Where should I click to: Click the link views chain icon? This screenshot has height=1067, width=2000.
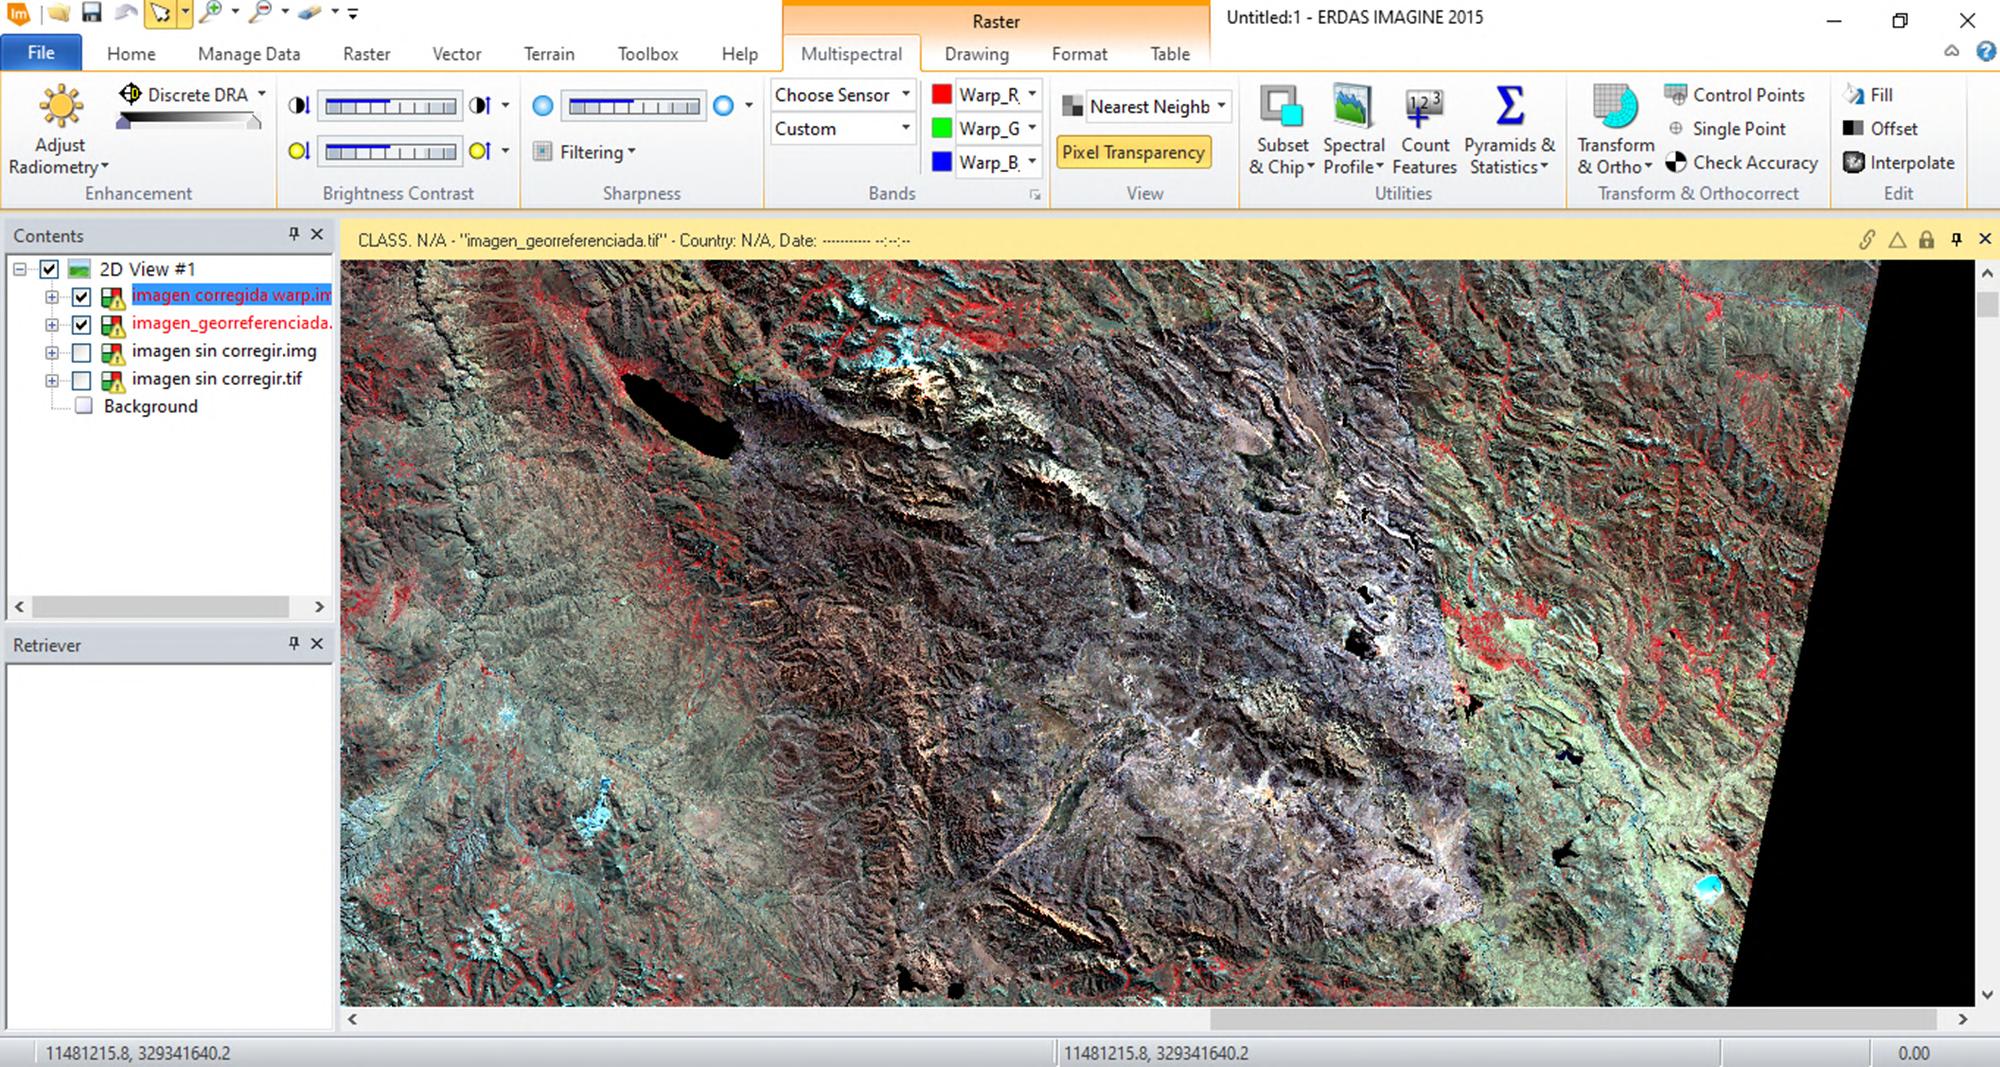pos(1867,240)
